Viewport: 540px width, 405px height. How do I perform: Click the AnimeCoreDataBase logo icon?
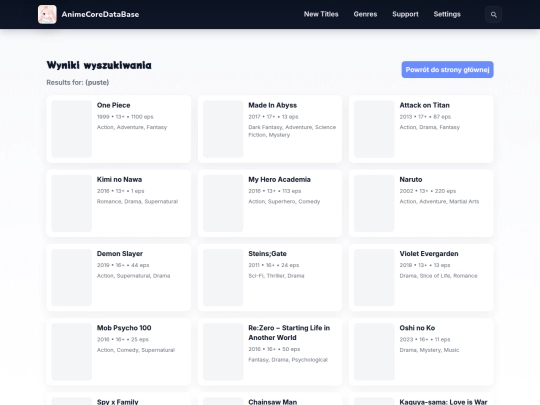[x=47, y=14]
